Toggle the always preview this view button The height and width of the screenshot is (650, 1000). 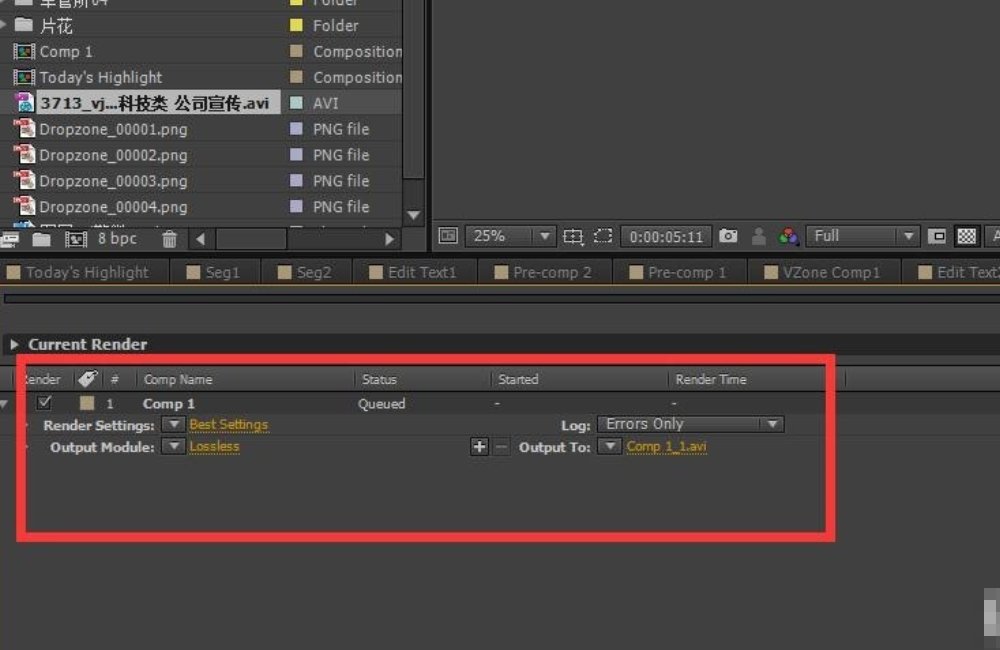[x=448, y=236]
